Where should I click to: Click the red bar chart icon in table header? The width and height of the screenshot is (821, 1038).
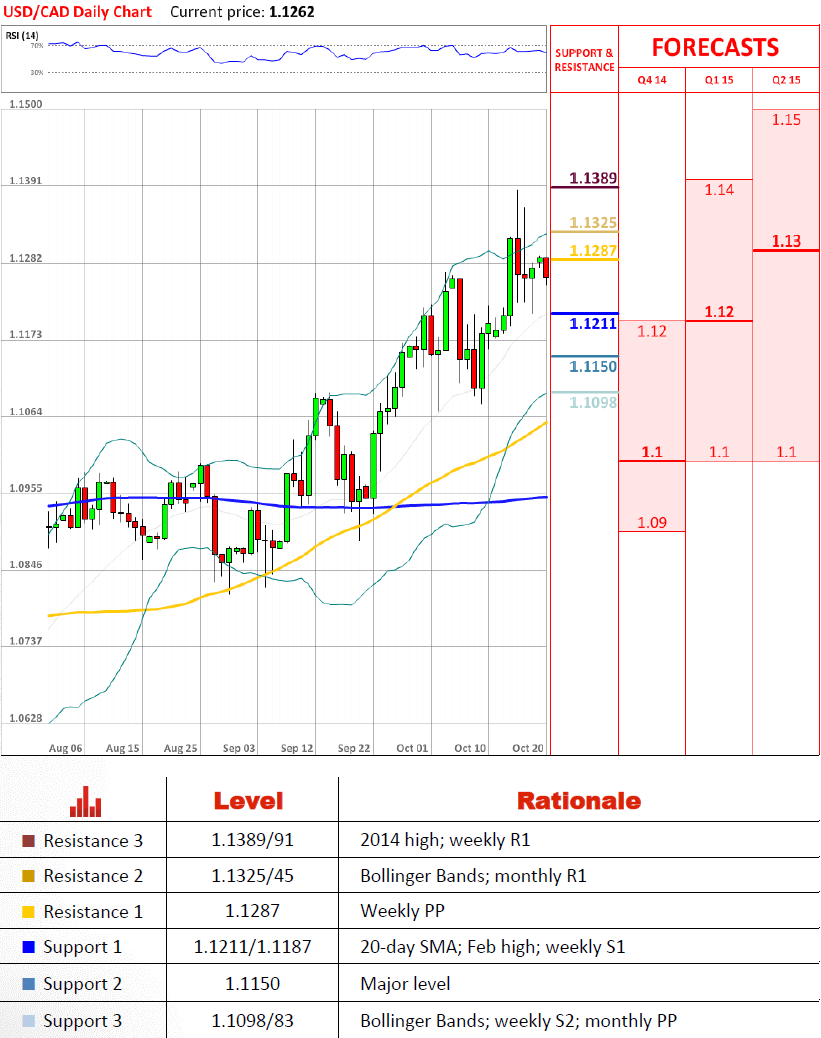85,801
